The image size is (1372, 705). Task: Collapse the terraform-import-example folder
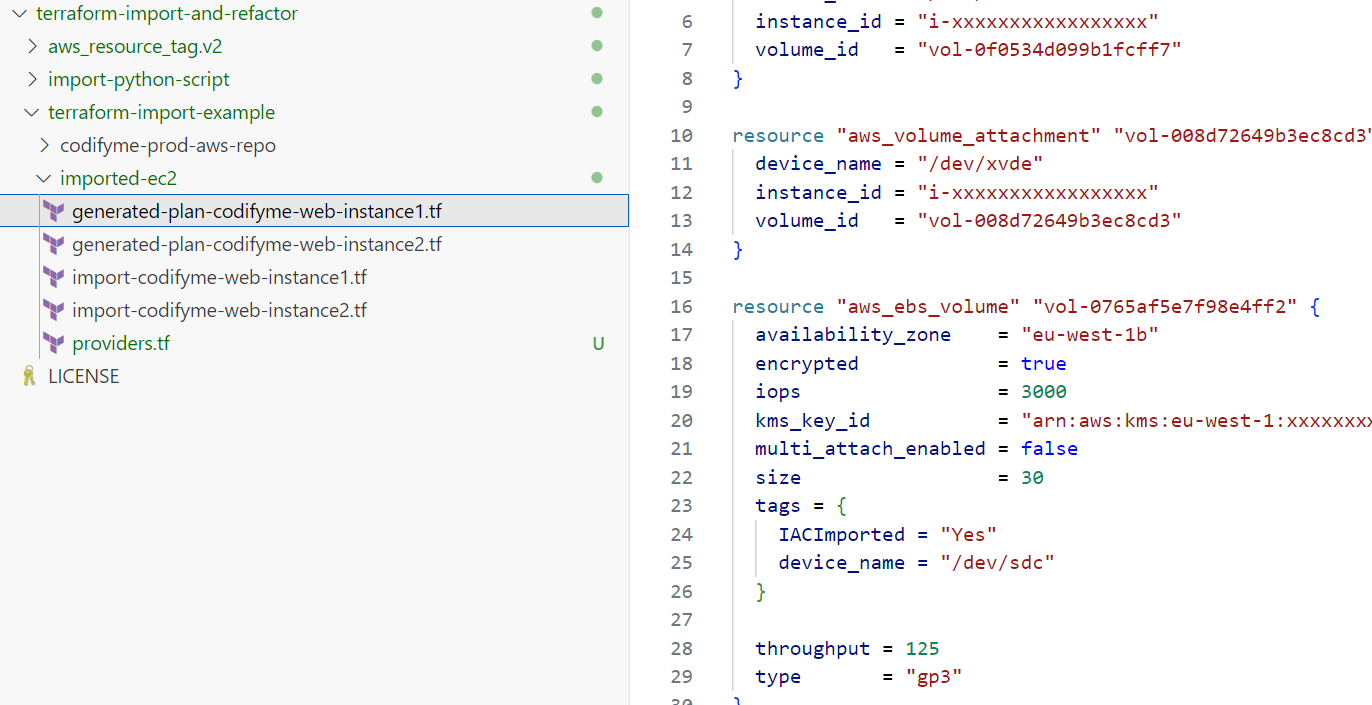[x=32, y=112]
